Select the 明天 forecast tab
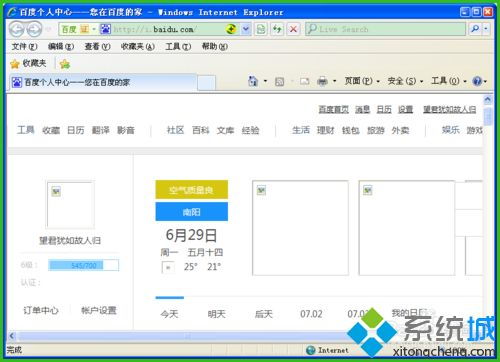 click(x=217, y=314)
